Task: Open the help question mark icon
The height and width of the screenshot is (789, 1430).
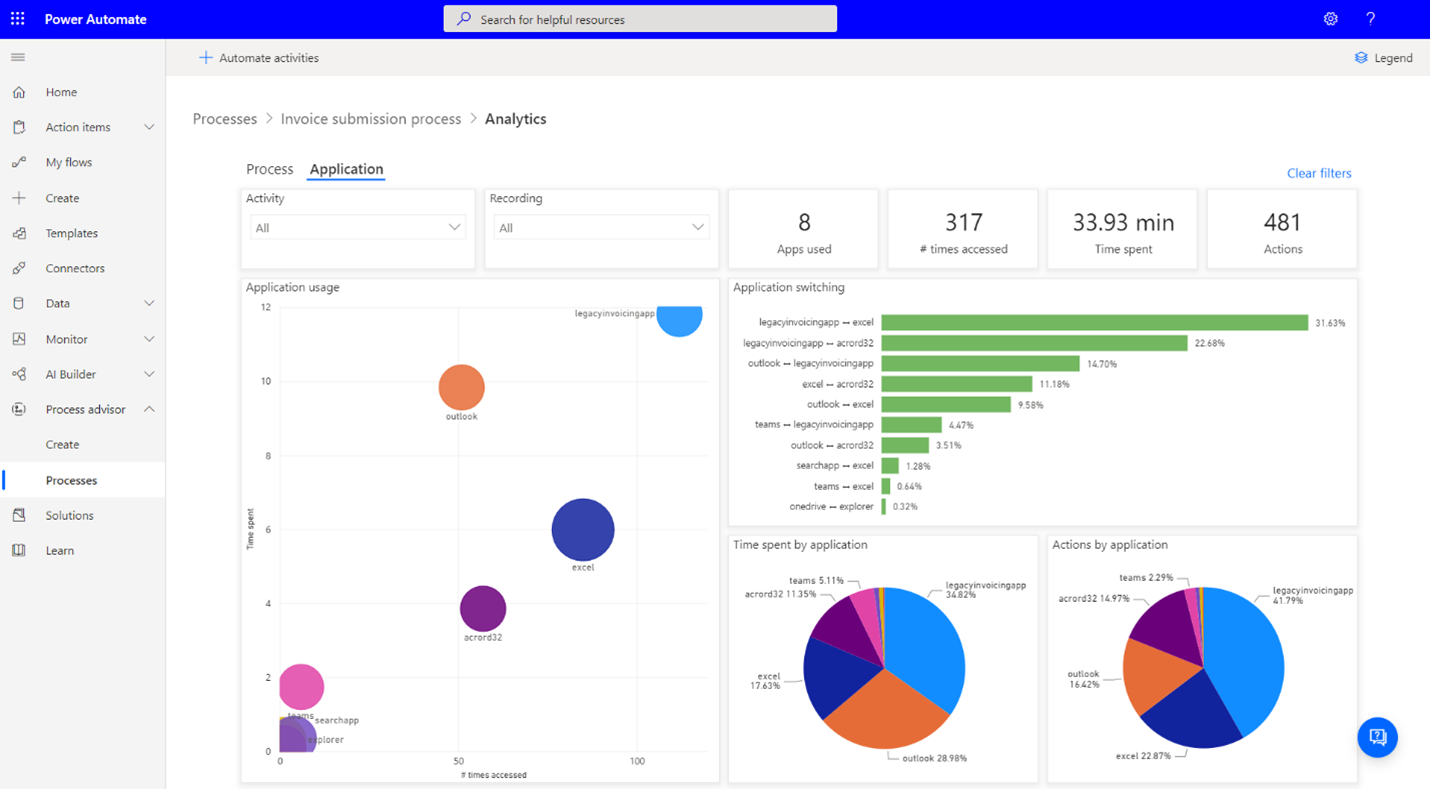Action: [1370, 19]
